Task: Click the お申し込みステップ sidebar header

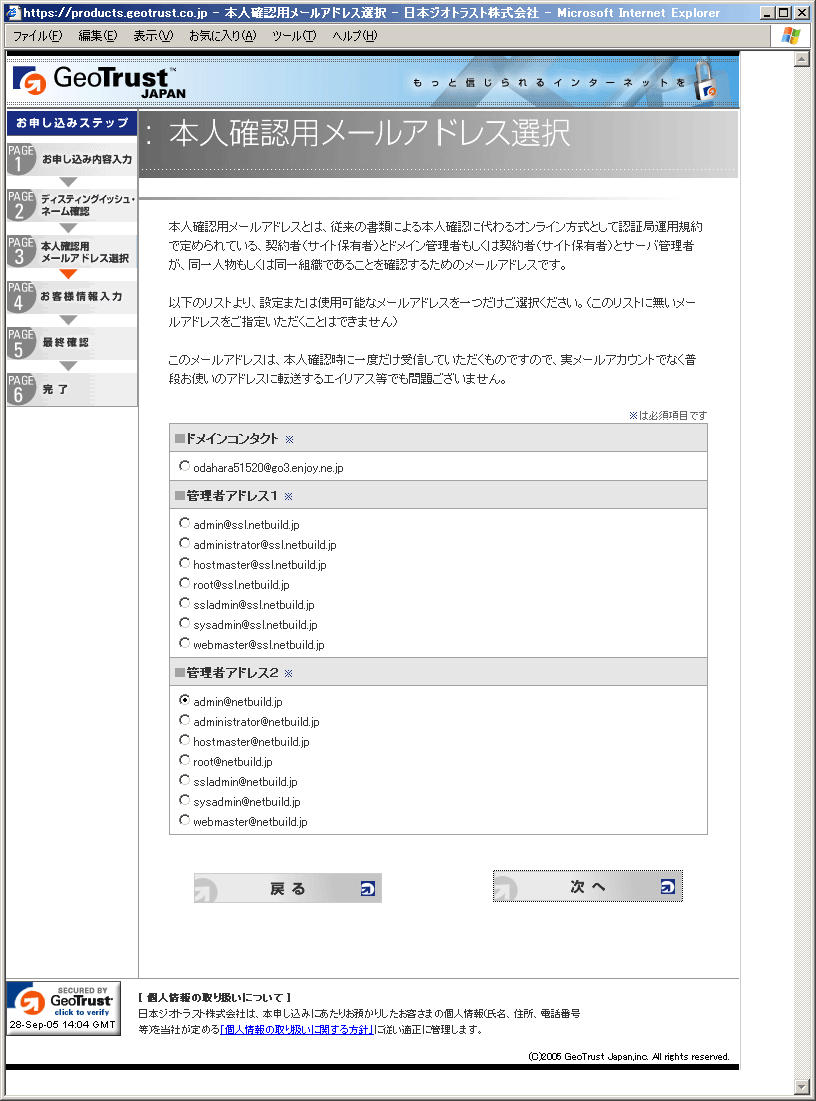Action: (x=72, y=123)
